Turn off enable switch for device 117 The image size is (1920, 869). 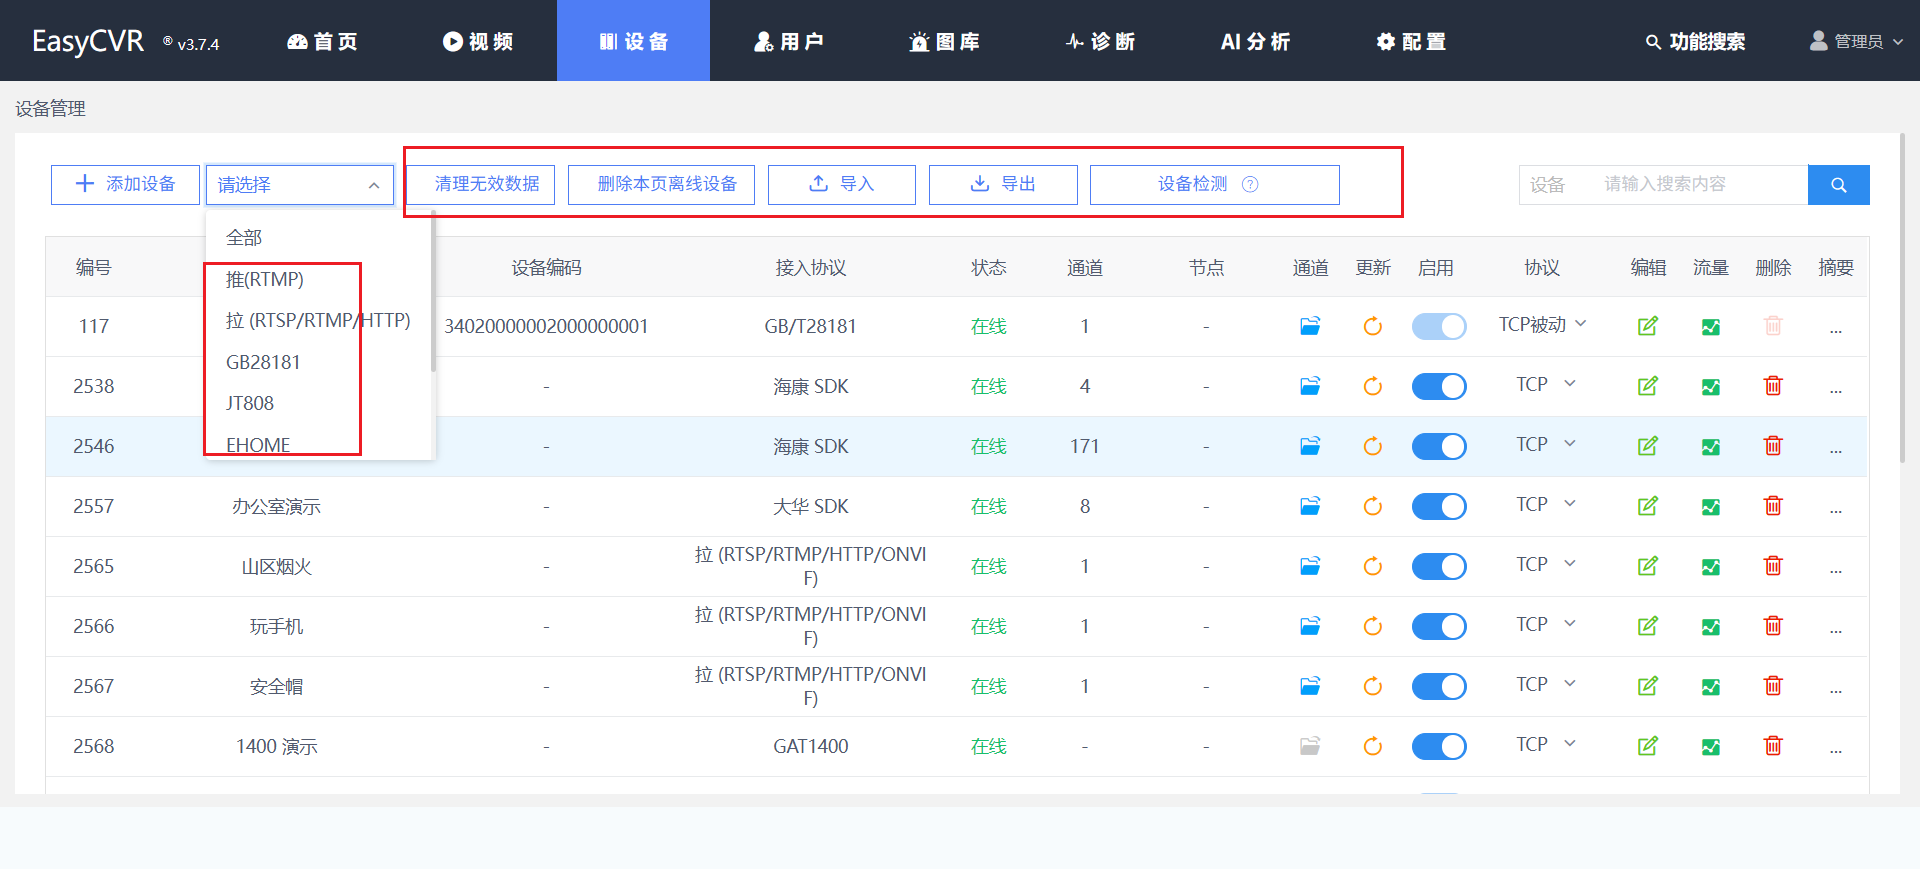point(1439,327)
